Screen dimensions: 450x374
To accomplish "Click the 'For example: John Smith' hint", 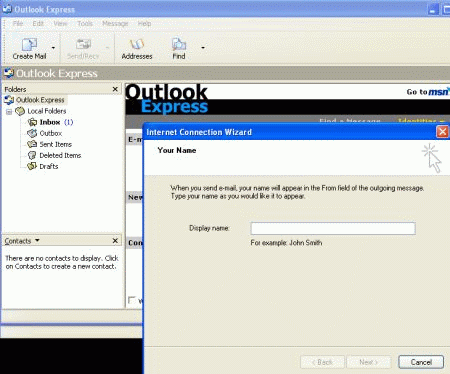I will pyautogui.click(x=286, y=243).
